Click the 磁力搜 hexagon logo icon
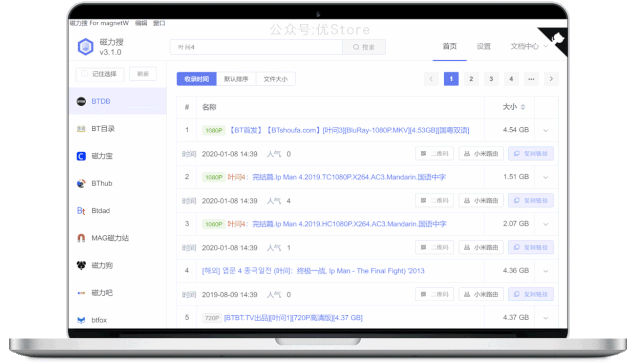The width and height of the screenshot is (639, 364). click(x=86, y=46)
